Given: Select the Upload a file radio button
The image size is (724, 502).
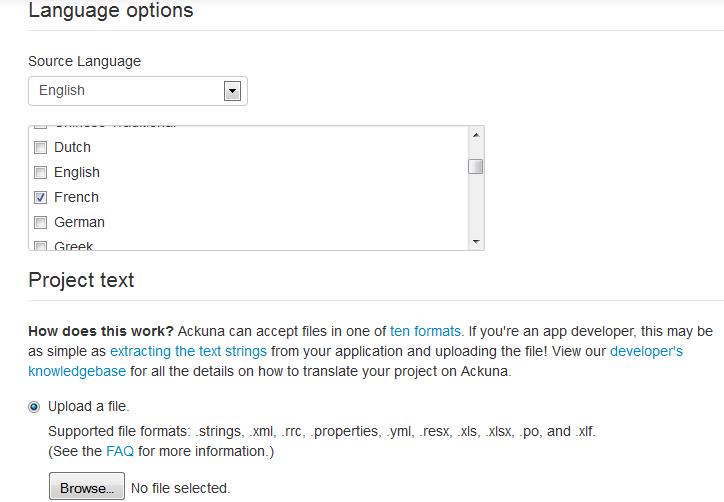Looking at the screenshot, I should point(34,407).
